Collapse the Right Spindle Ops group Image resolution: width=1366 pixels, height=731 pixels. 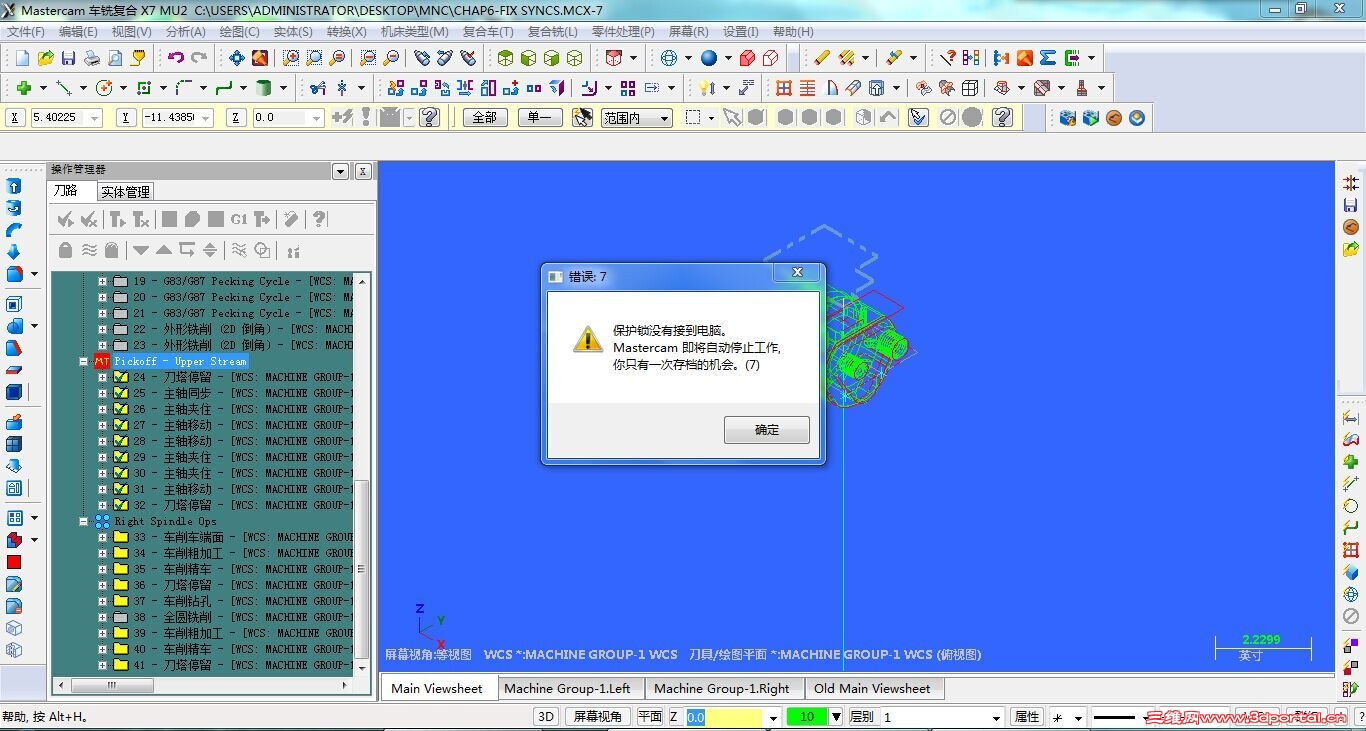coord(85,521)
